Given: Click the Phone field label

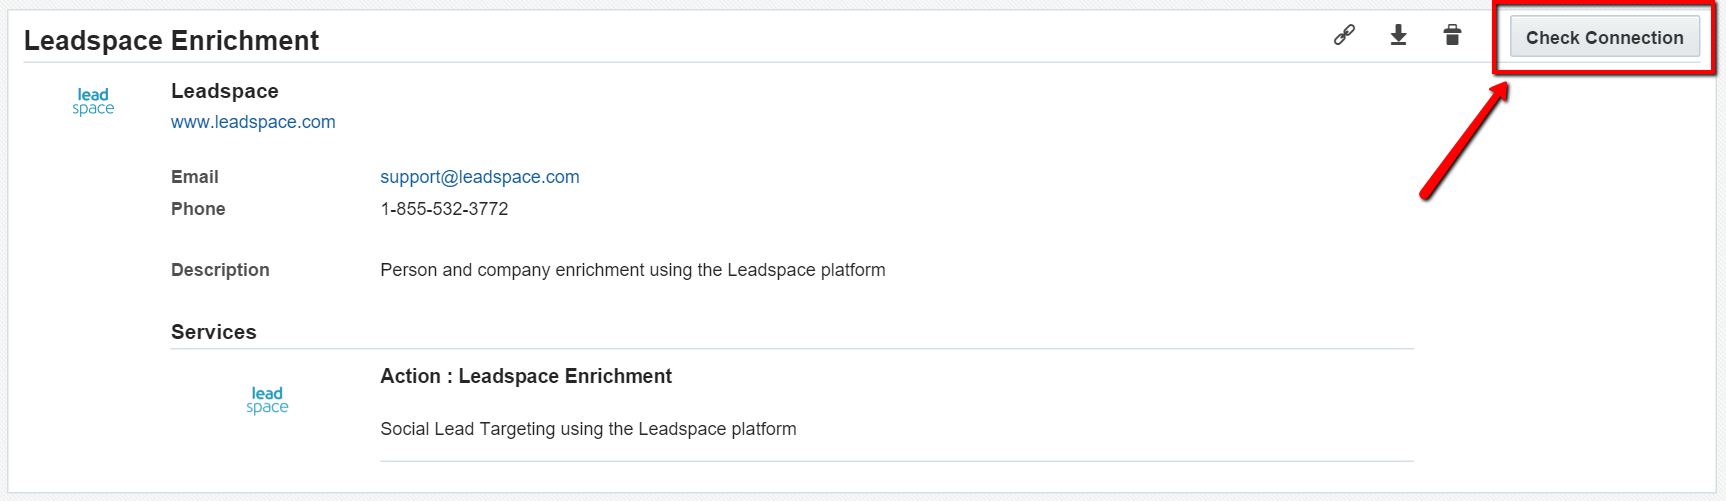Looking at the screenshot, I should coord(198,209).
